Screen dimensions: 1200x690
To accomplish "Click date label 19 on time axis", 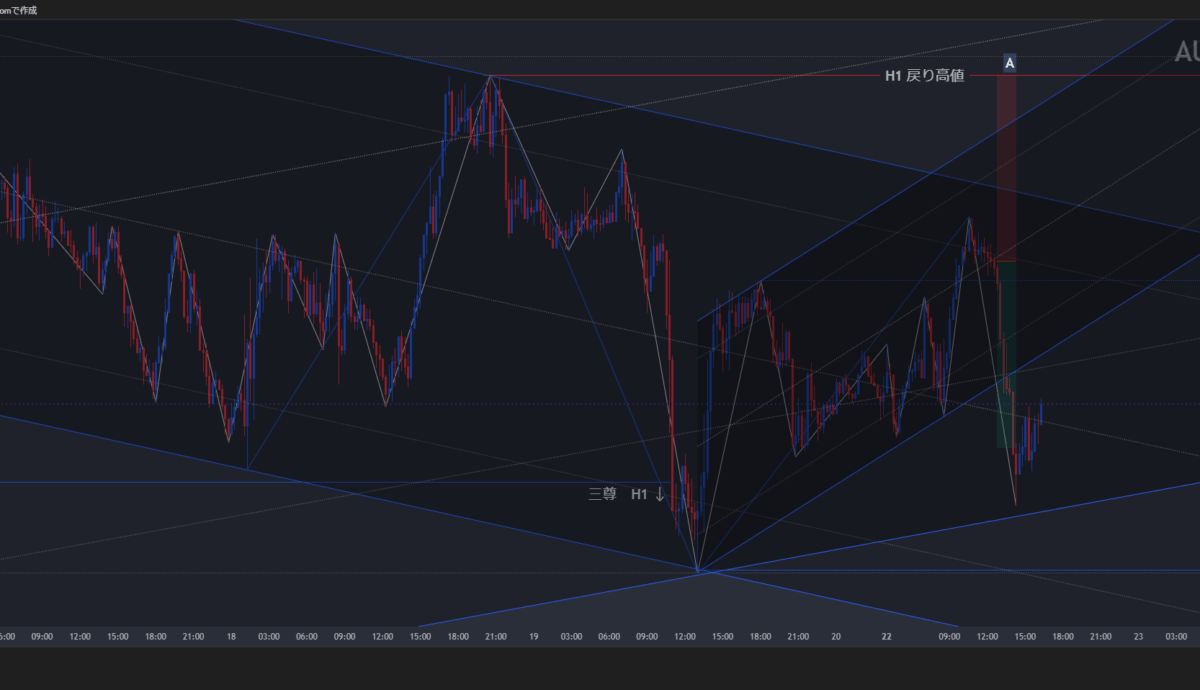I will coord(533,636).
